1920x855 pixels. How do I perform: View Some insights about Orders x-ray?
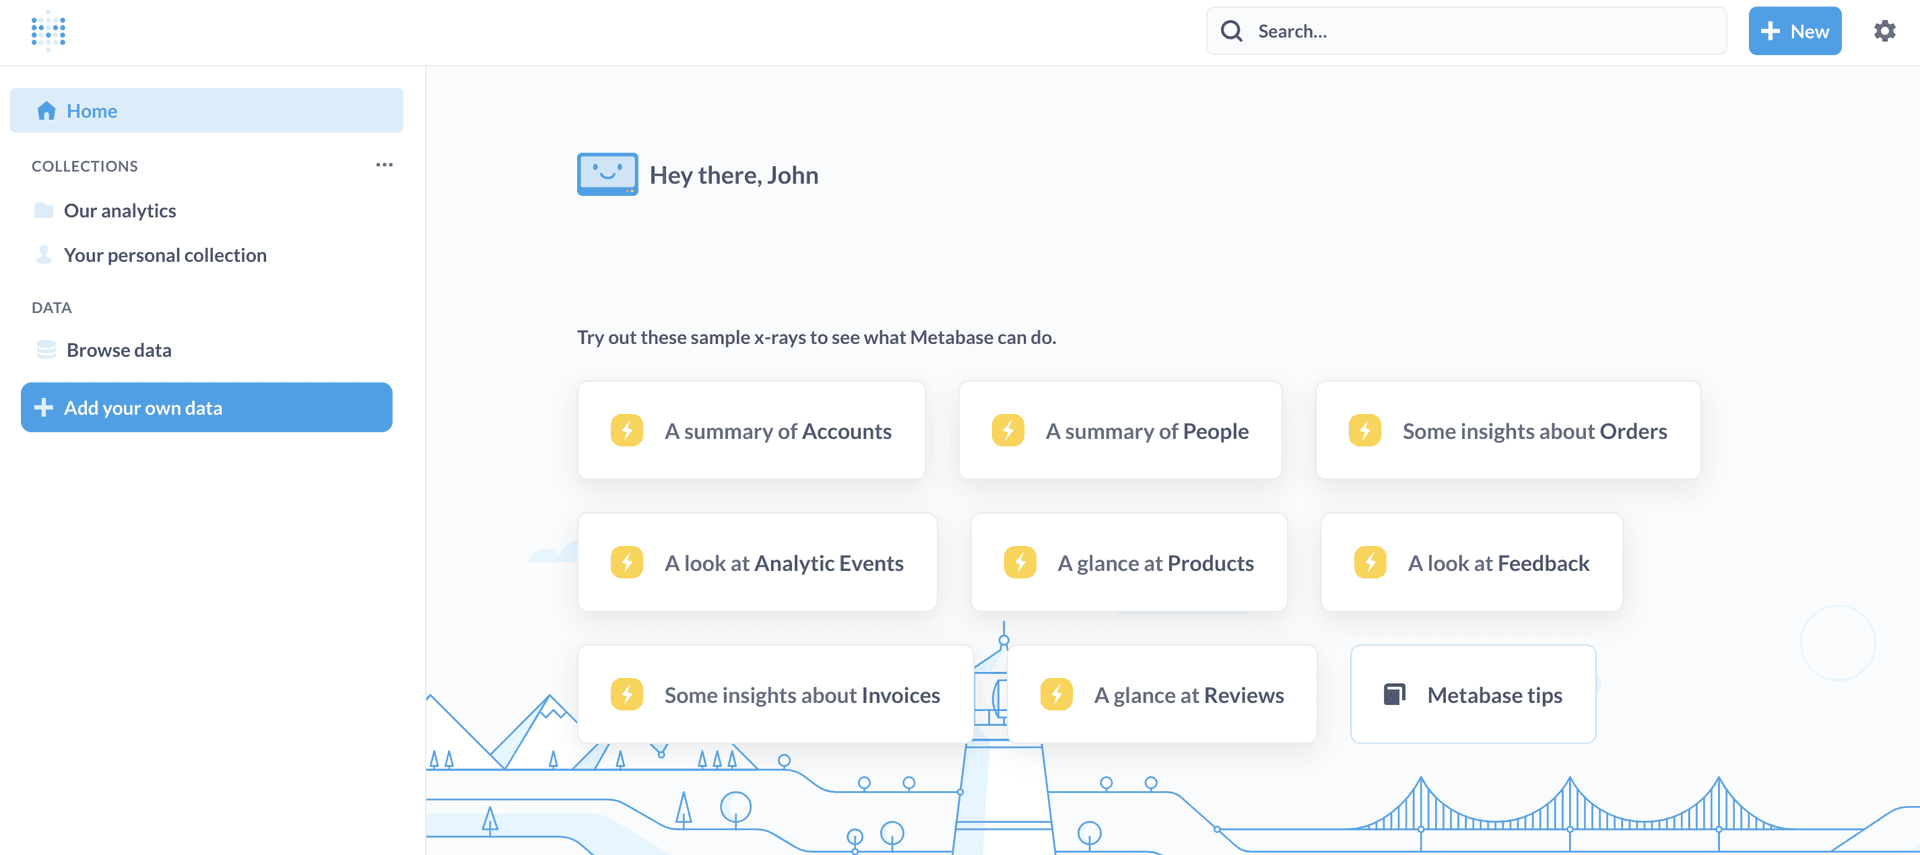[x=1507, y=431]
